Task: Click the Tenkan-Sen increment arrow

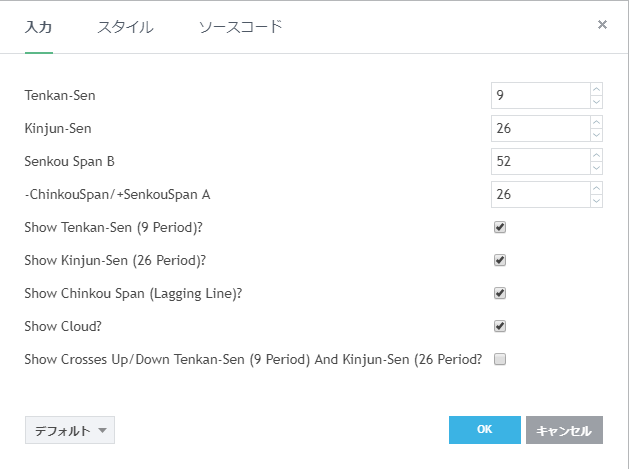Action: pos(597,89)
